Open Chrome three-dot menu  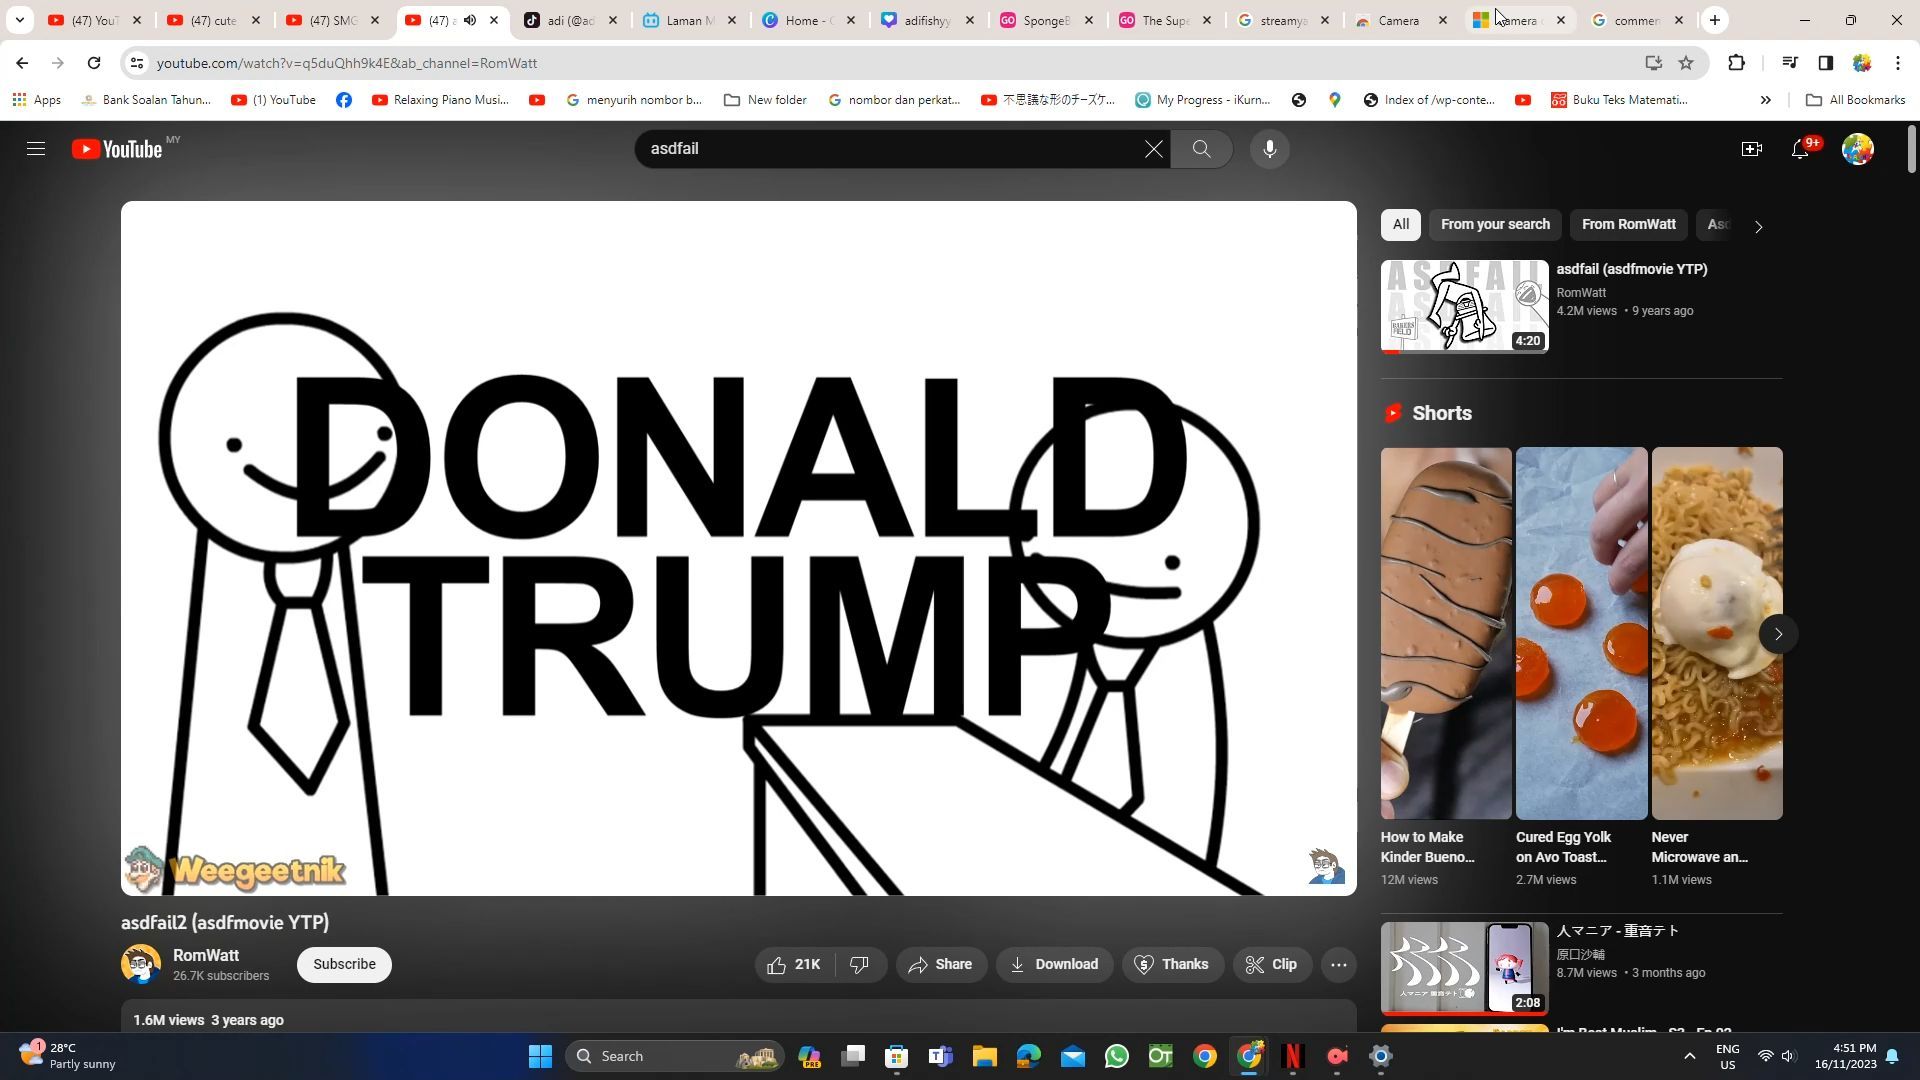pyautogui.click(x=1898, y=63)
